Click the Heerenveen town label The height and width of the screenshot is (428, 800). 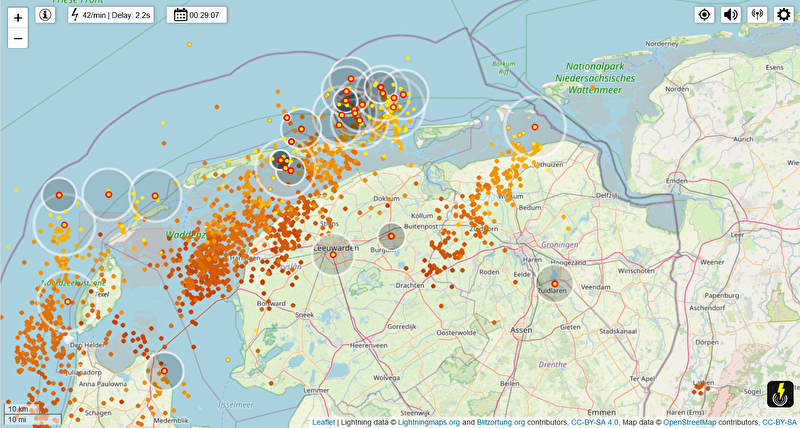[368, 345]
